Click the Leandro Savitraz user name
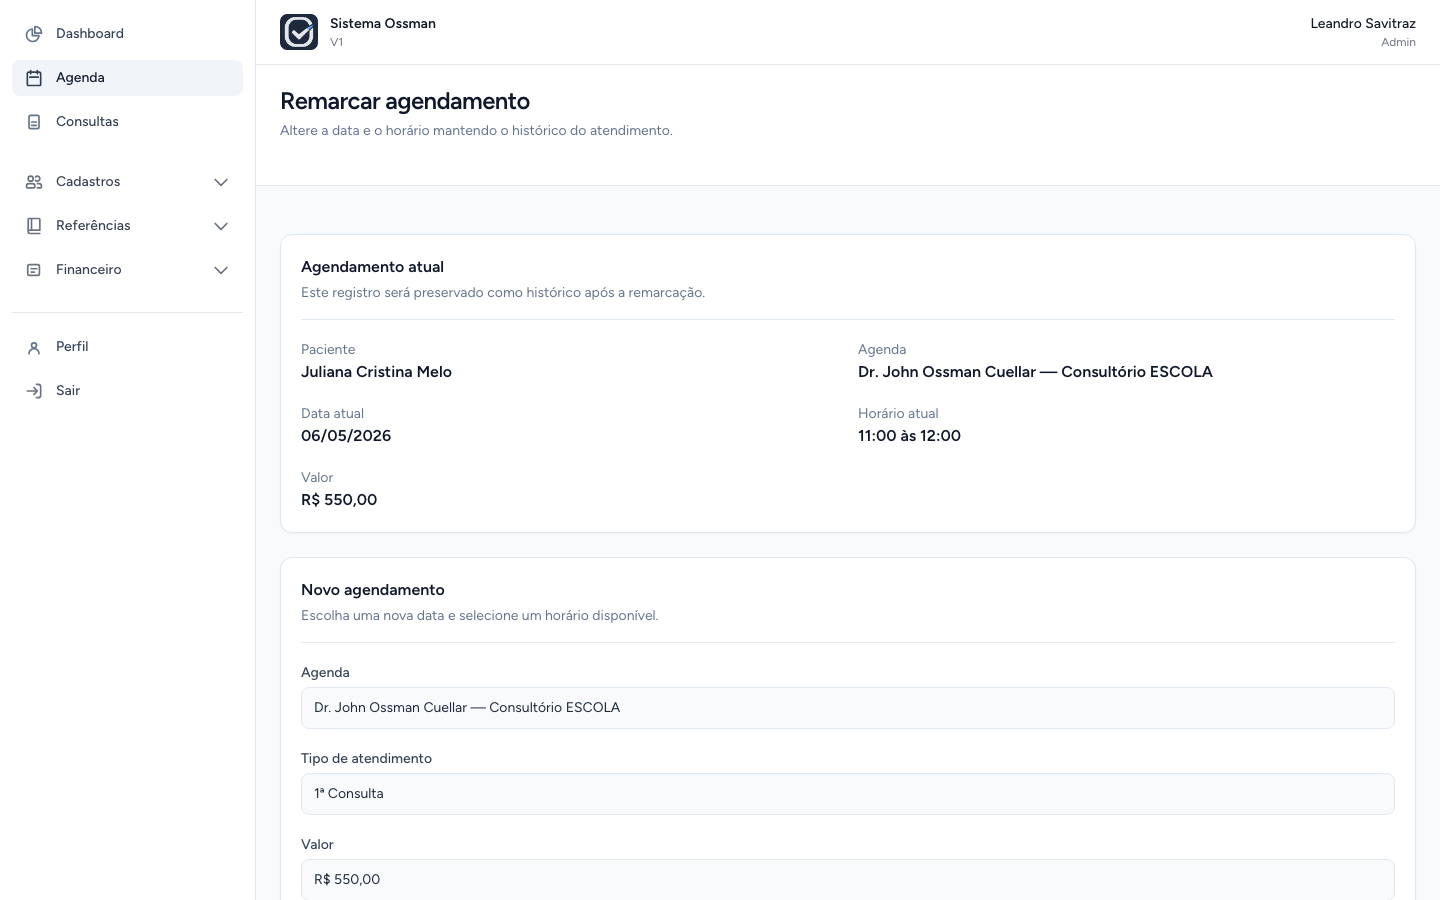This screenshot has height=900, width=1440. (x=1363, y=23)
